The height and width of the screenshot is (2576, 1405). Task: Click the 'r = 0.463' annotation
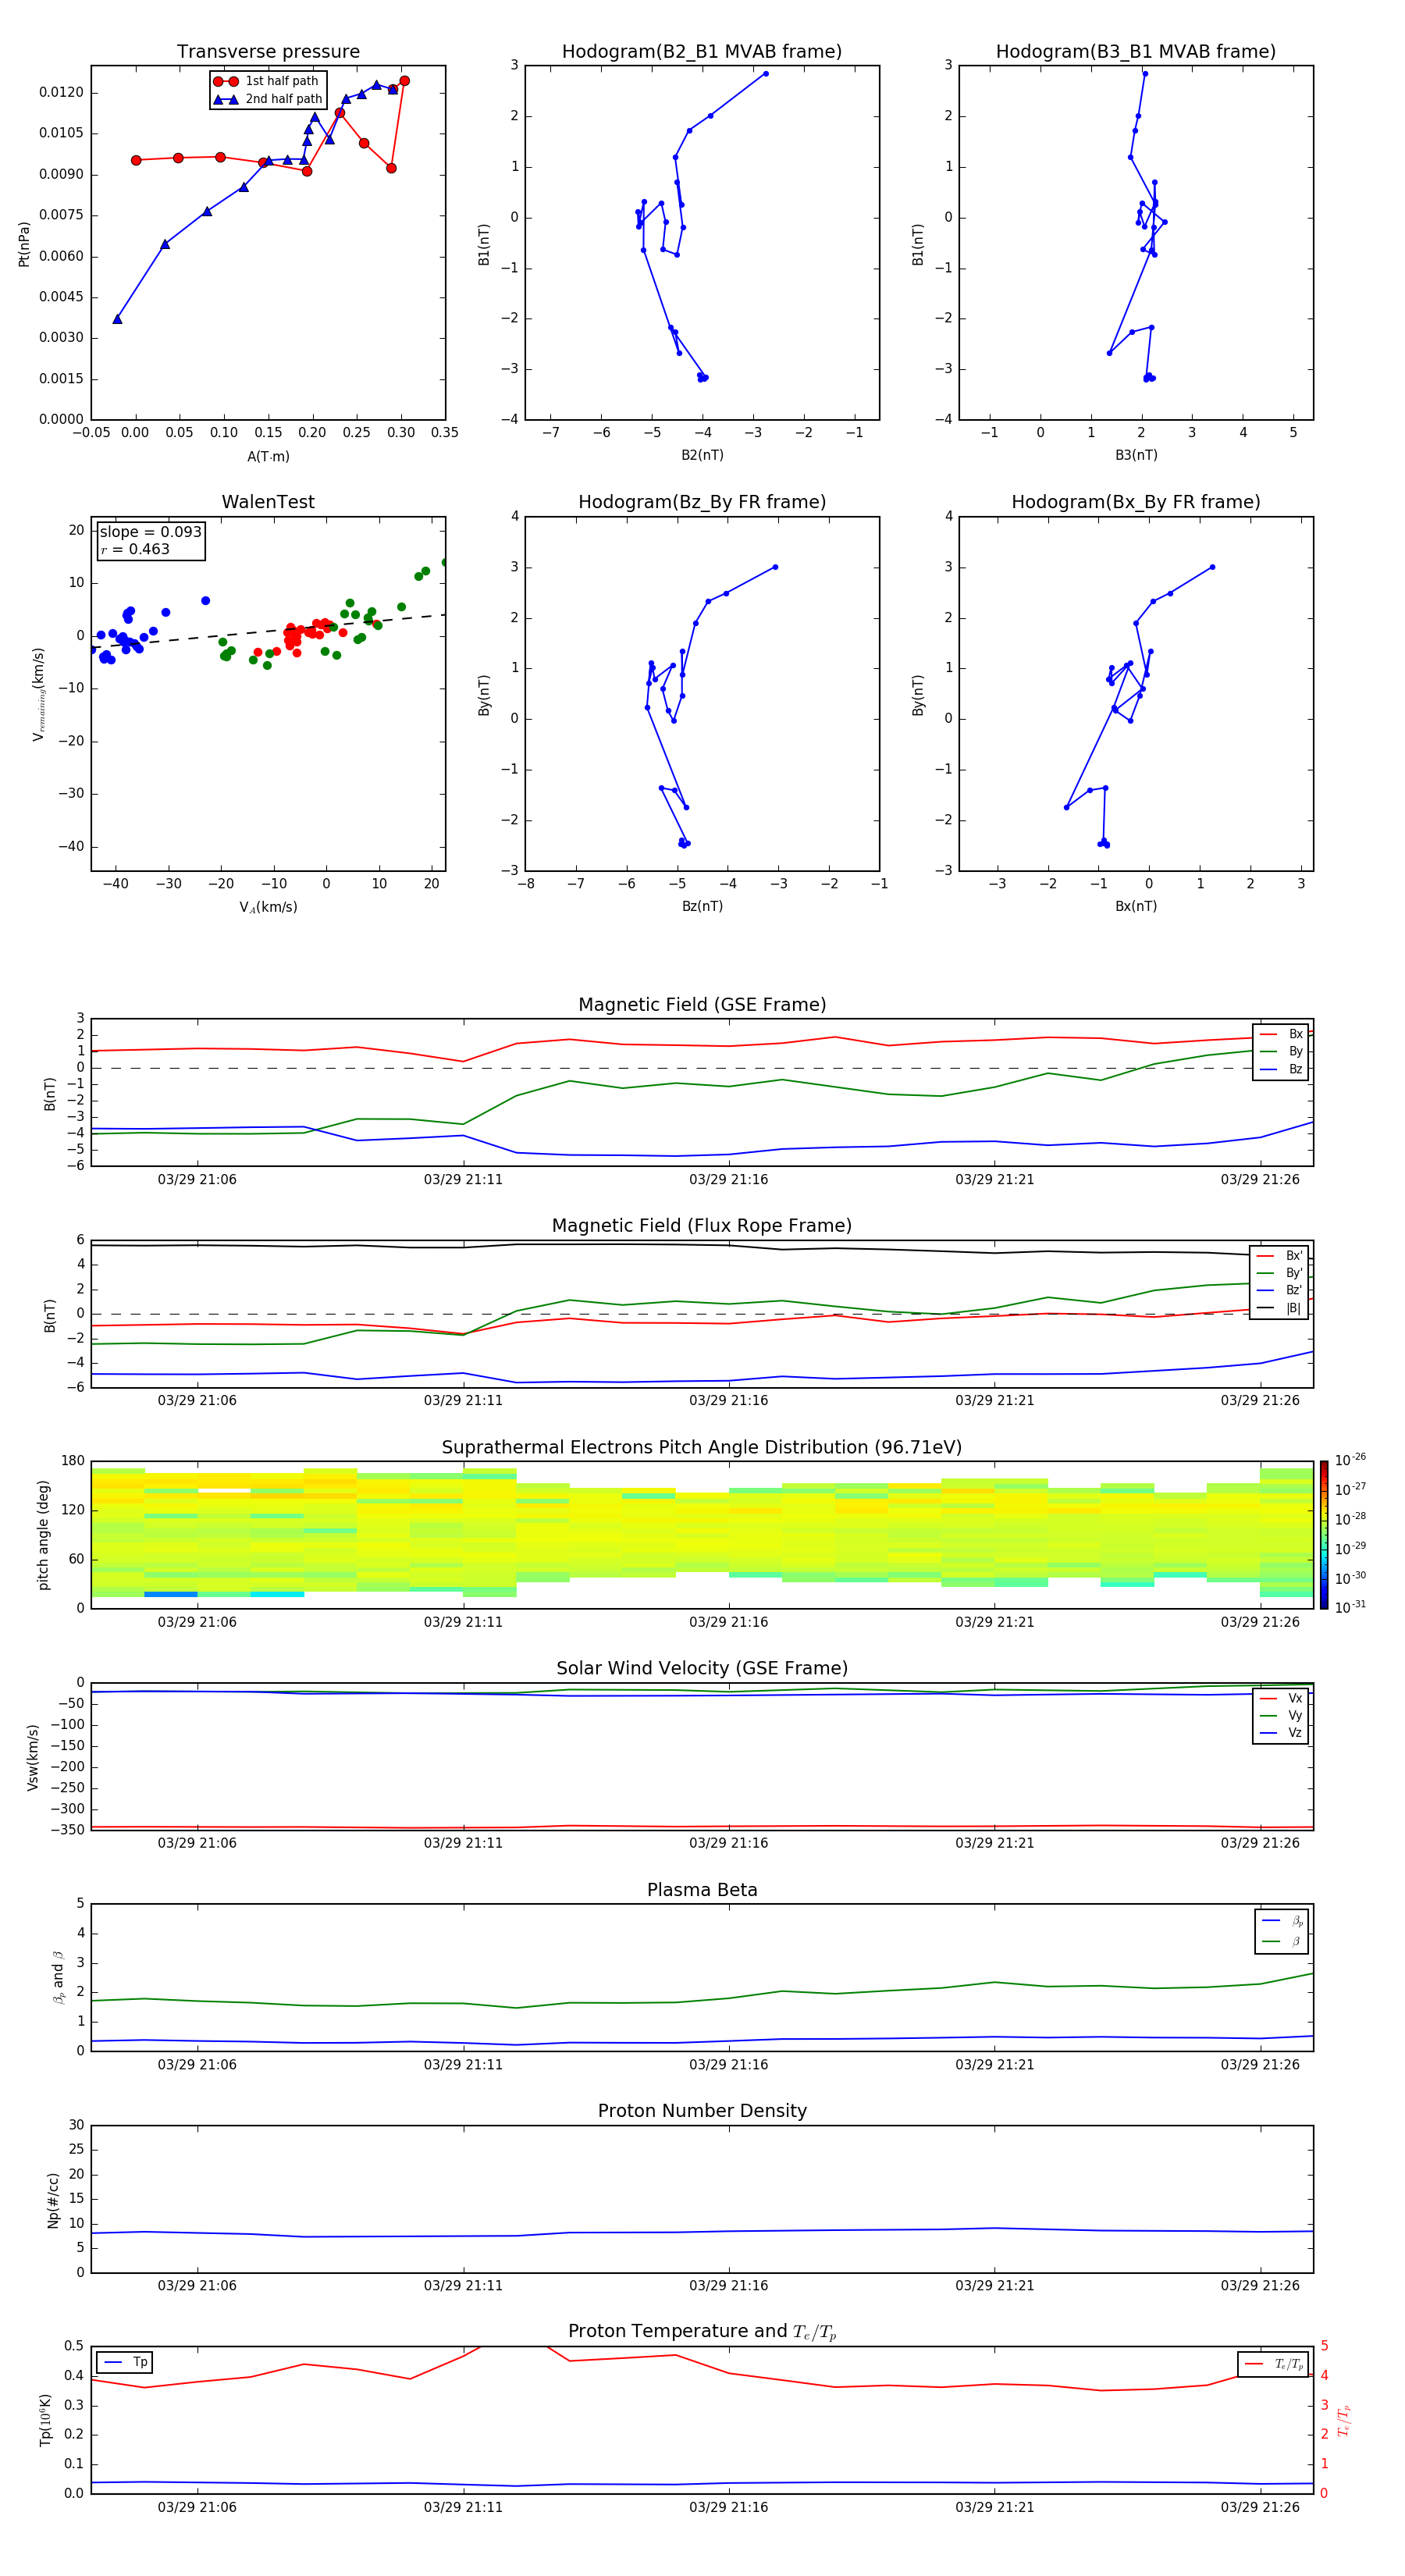135,549
